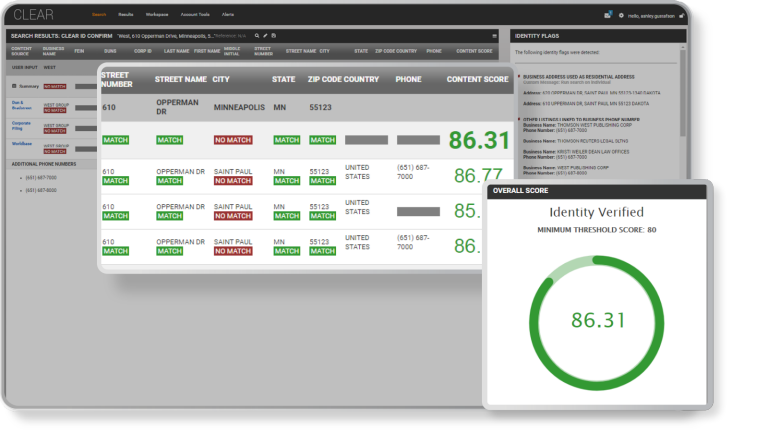This screenshot has height=432, width=768.
Task: Click the pencil edit search icon
Action: coord(265,35)
